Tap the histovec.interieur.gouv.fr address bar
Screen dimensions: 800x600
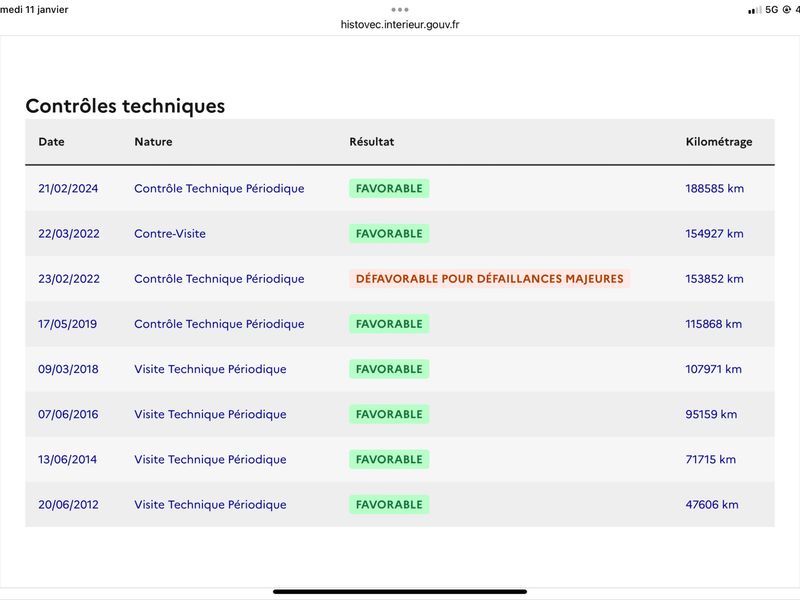[399, 24]
